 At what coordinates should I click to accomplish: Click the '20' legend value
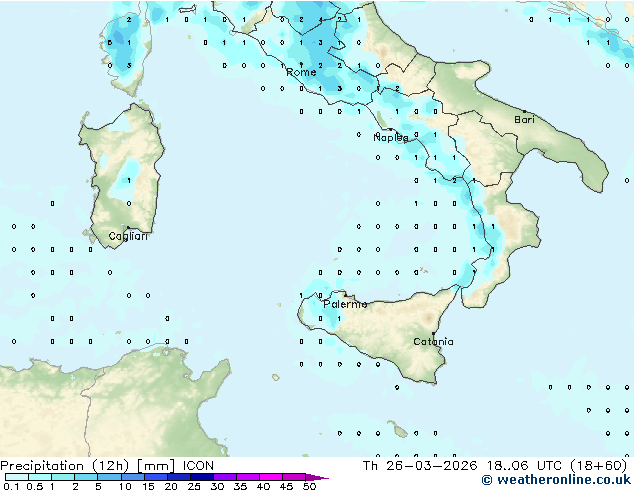pos(171,486)
